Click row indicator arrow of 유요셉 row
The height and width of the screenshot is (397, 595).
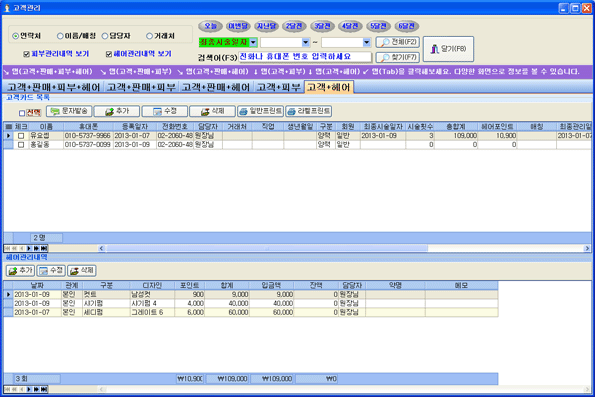point(8,135)
